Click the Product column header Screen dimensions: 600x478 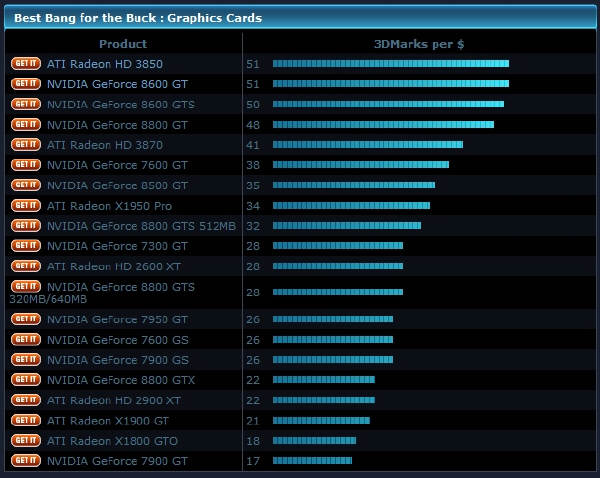pyautogui.click(x=123, y=44)
